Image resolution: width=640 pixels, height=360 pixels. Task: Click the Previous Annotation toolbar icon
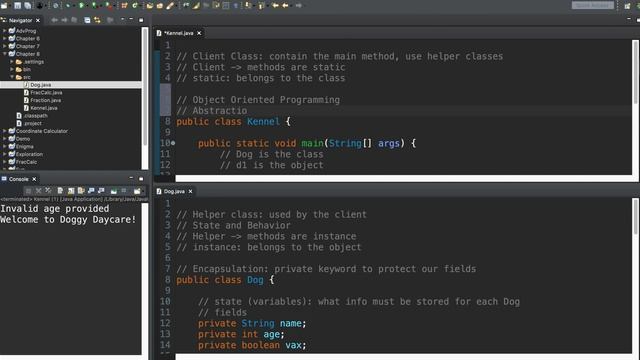coord(261,6)
